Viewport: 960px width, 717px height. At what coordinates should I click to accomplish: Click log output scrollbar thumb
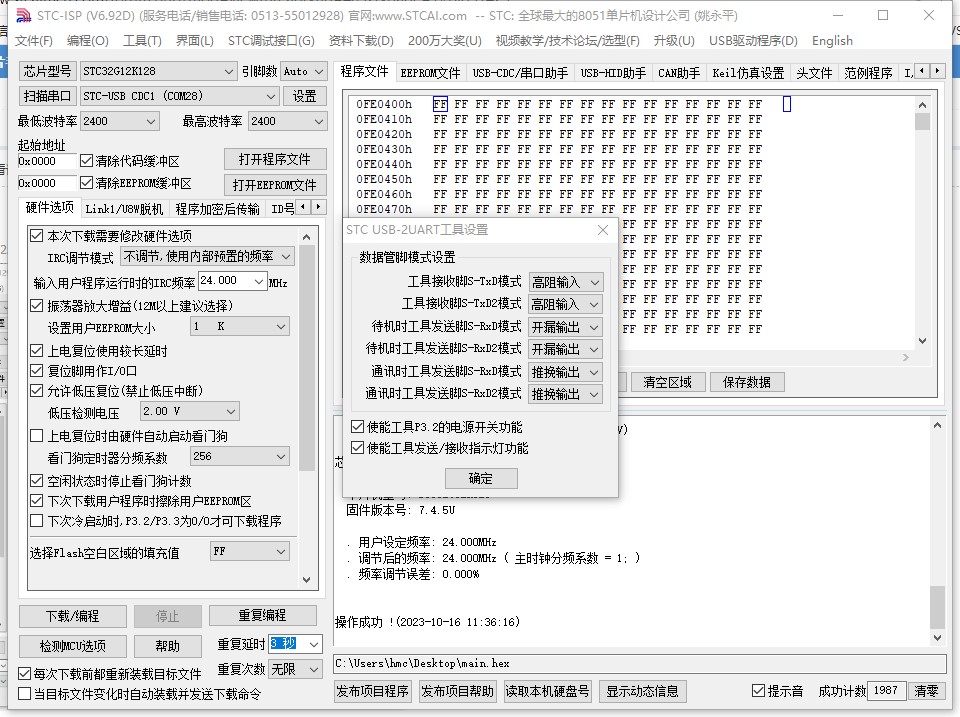[x=937, y=607]
